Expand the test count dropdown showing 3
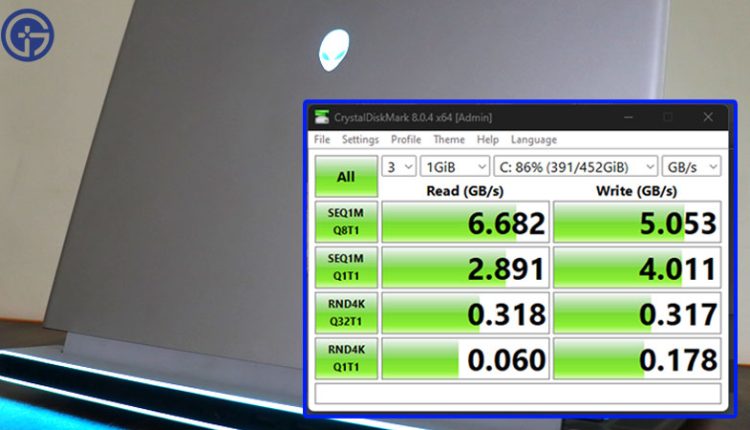This screenshot has height=430, width=750. [399, 167]
